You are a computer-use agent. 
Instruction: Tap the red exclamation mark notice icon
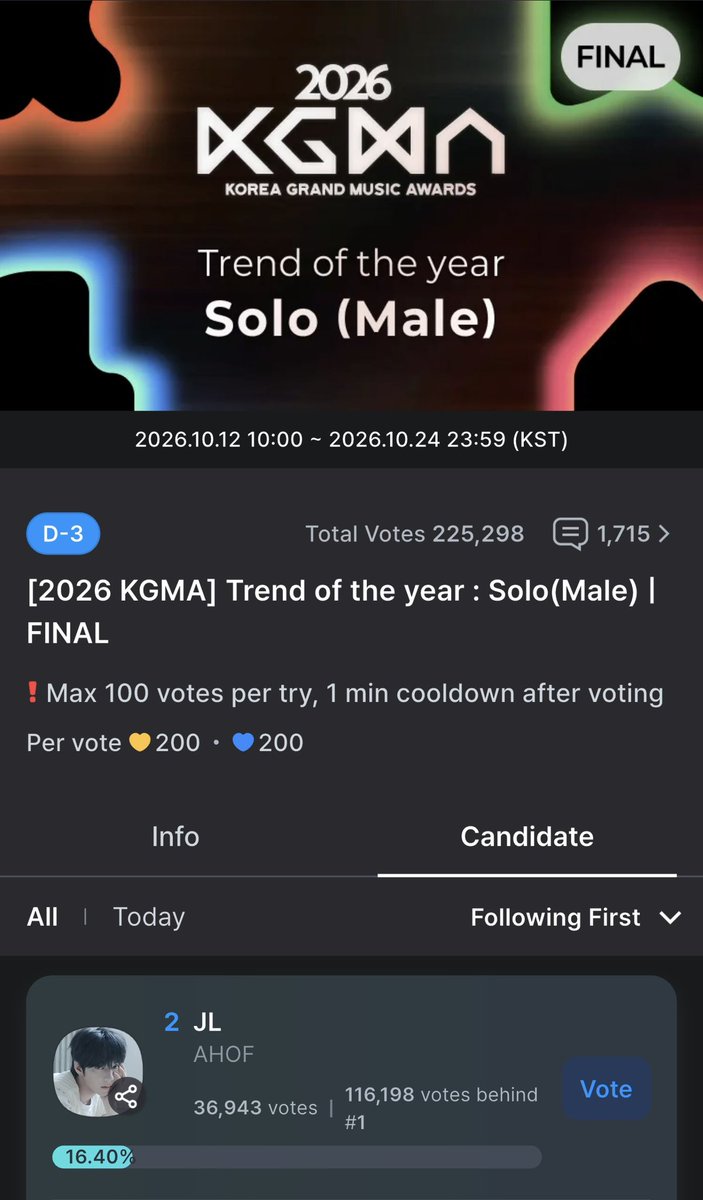(x=34, y=692)
